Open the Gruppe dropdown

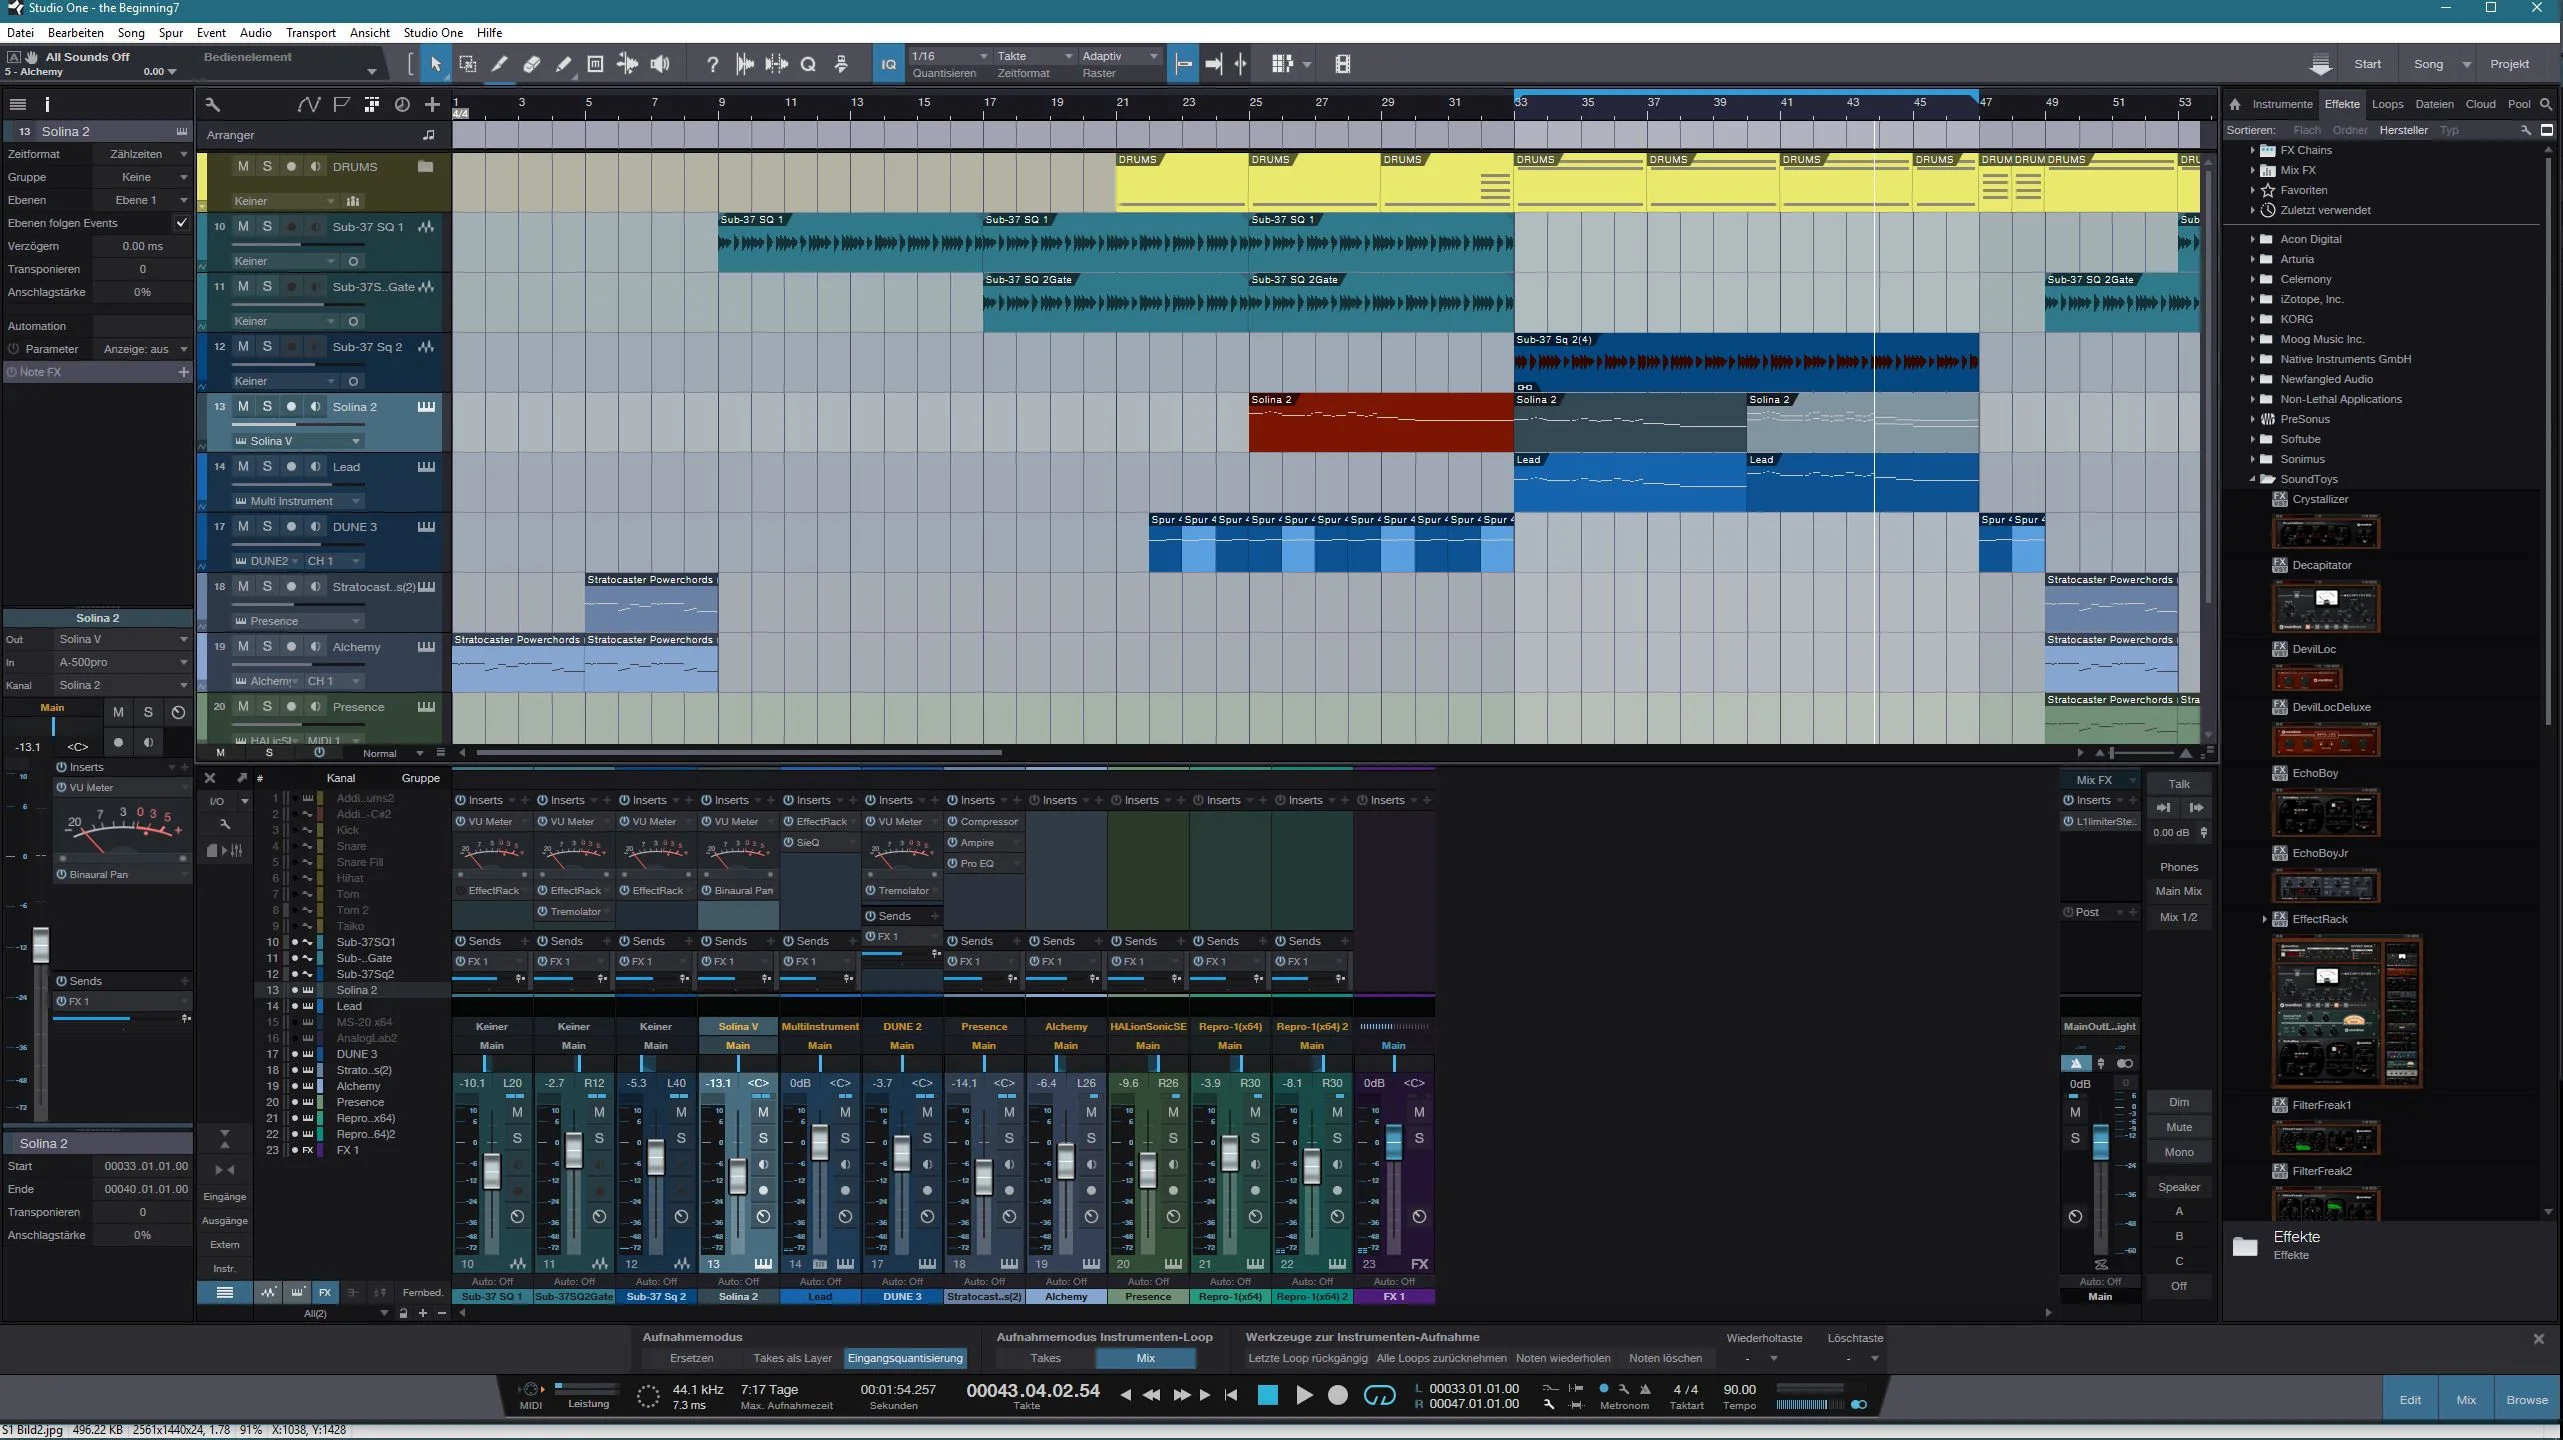pos(142,177)
